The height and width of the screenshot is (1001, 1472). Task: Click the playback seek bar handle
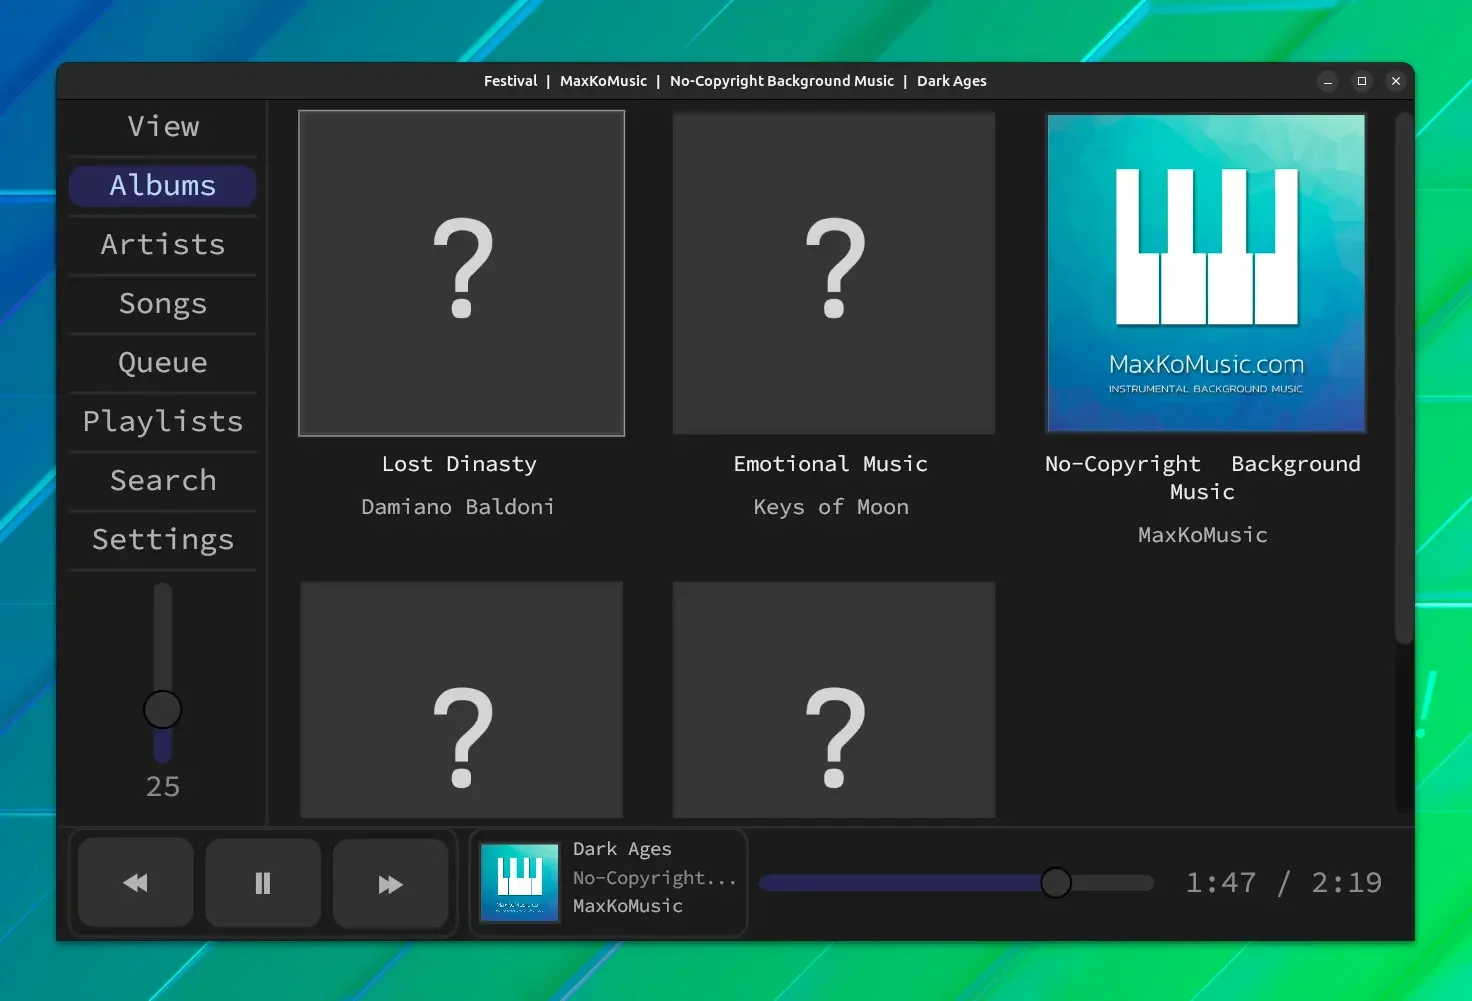[1056, 883]
